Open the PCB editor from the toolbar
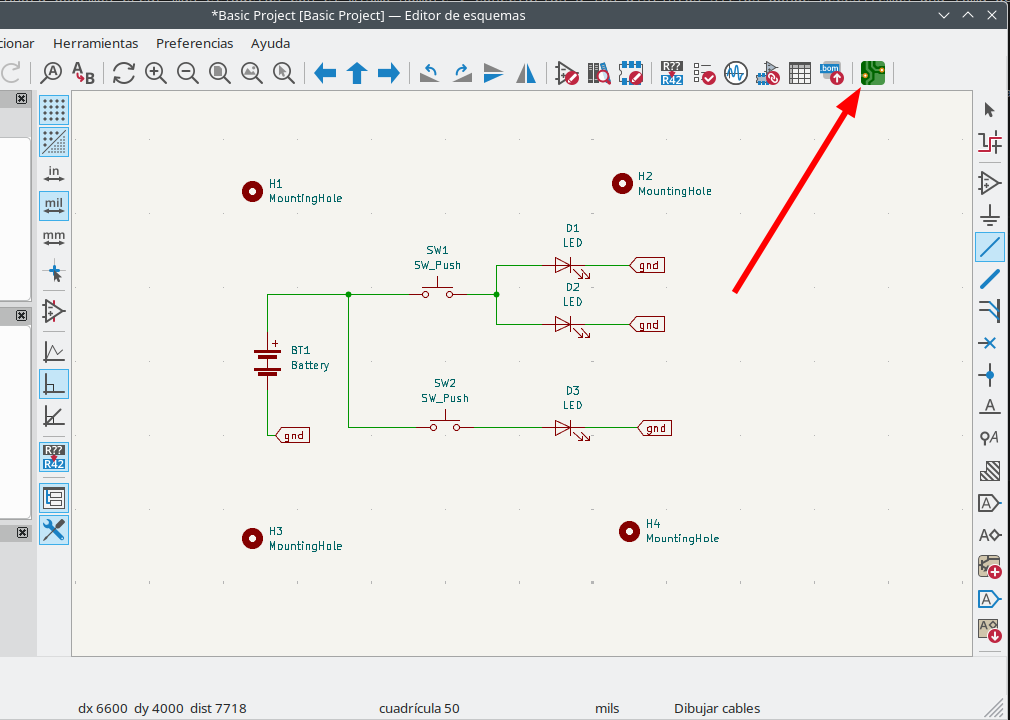The height and width of the screenshot is (720, 1010). [873, 73]
